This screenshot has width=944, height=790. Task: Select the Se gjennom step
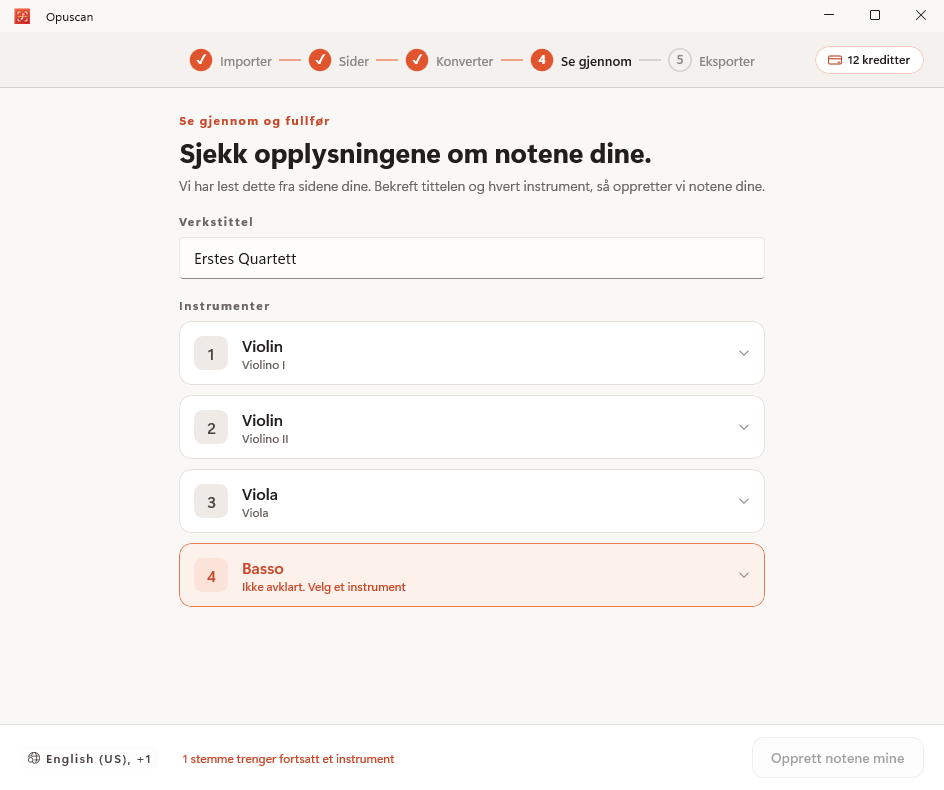click(x=581, y=61)
